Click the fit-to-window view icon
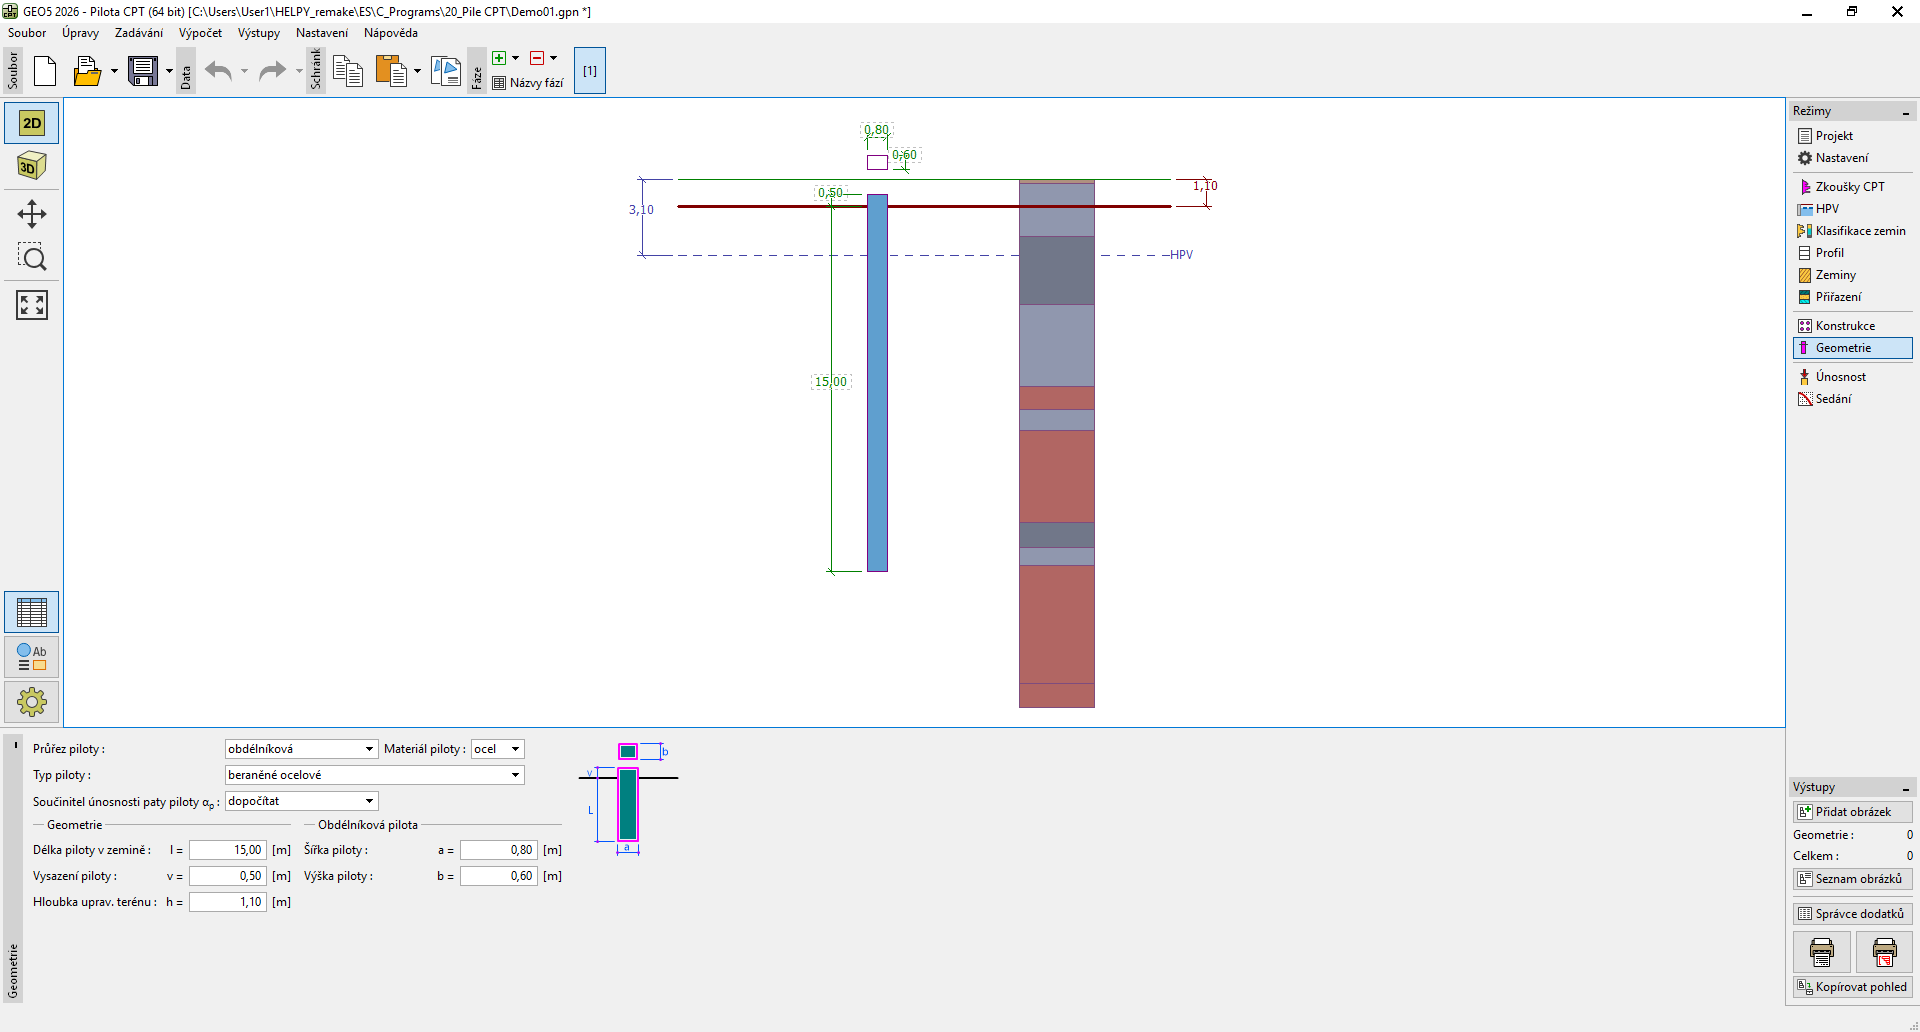Viewport: 1920px width, 1032px height. click(x=32, y=305)
